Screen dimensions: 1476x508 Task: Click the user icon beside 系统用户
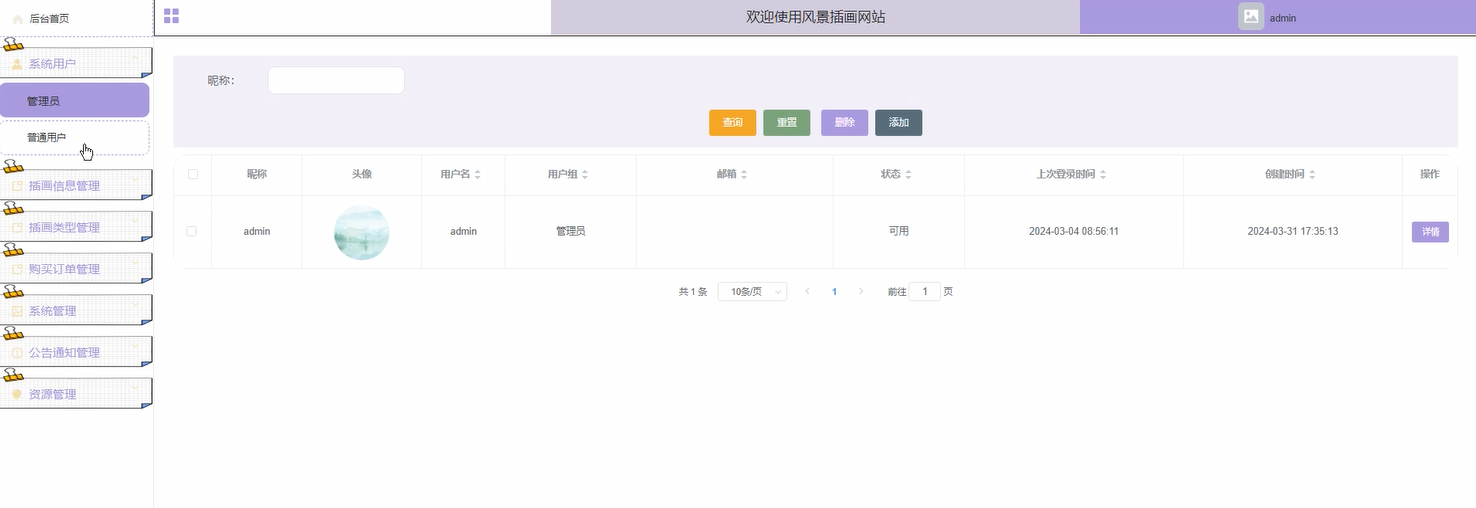17,64
